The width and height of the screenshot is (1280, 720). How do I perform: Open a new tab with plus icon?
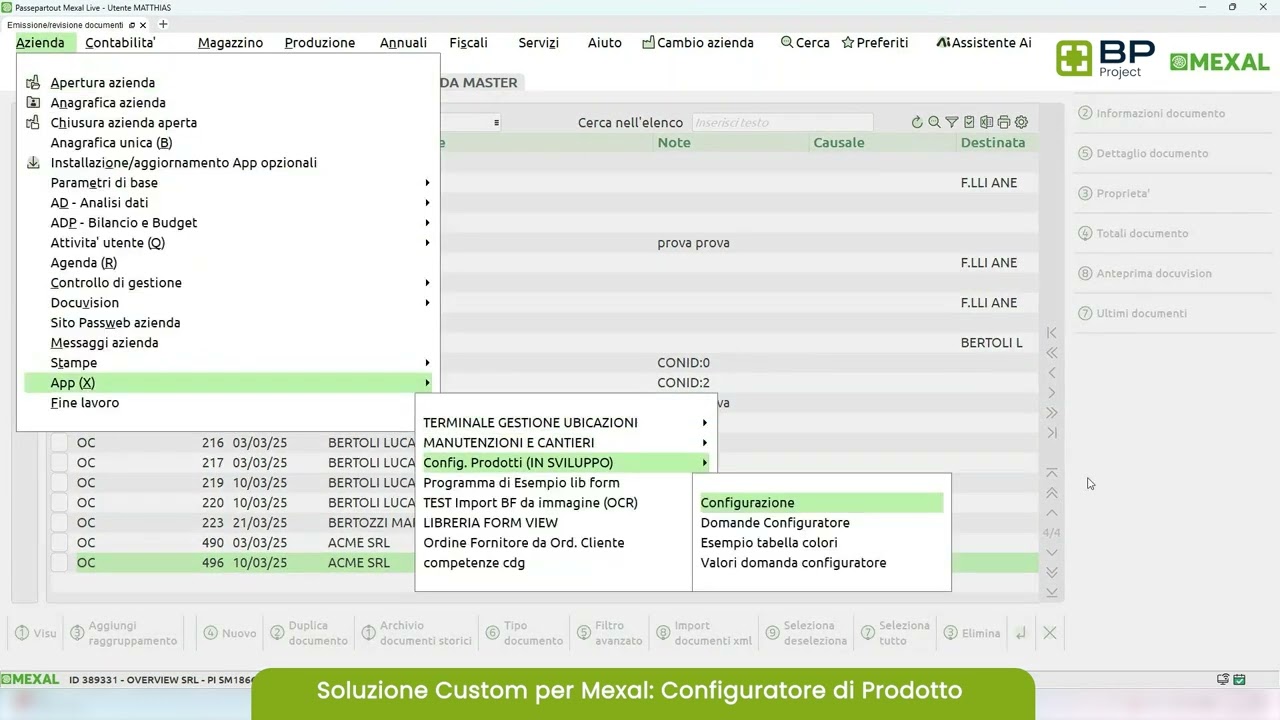163,24
